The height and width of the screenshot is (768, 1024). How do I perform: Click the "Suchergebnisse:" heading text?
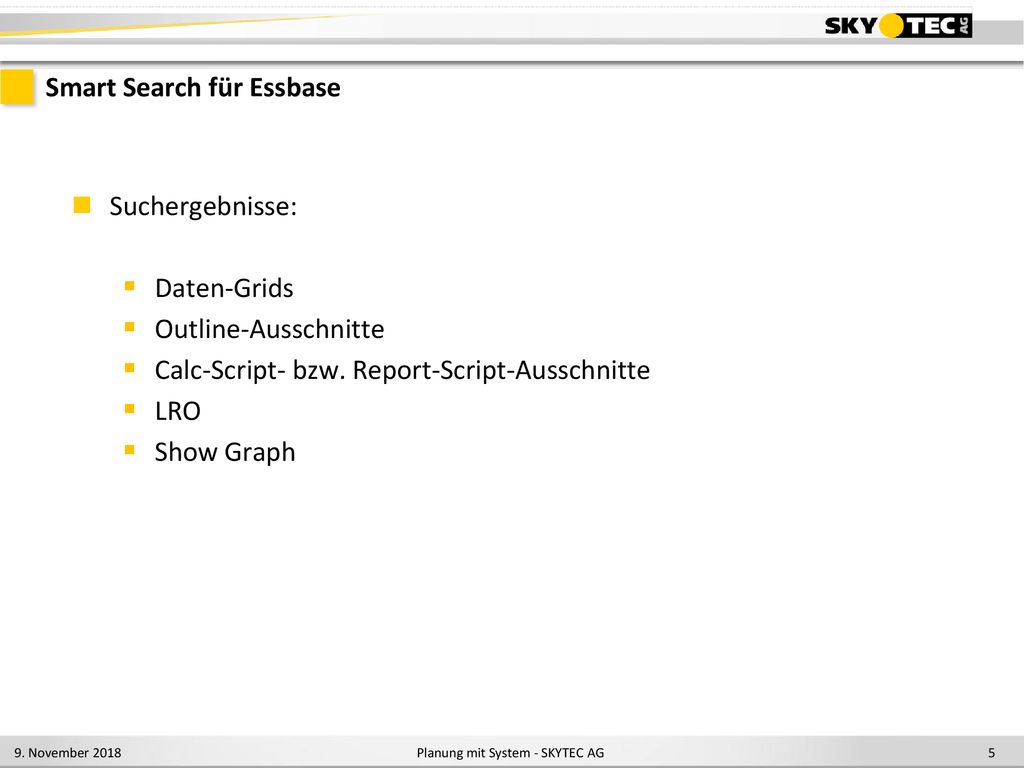[203, 206]
